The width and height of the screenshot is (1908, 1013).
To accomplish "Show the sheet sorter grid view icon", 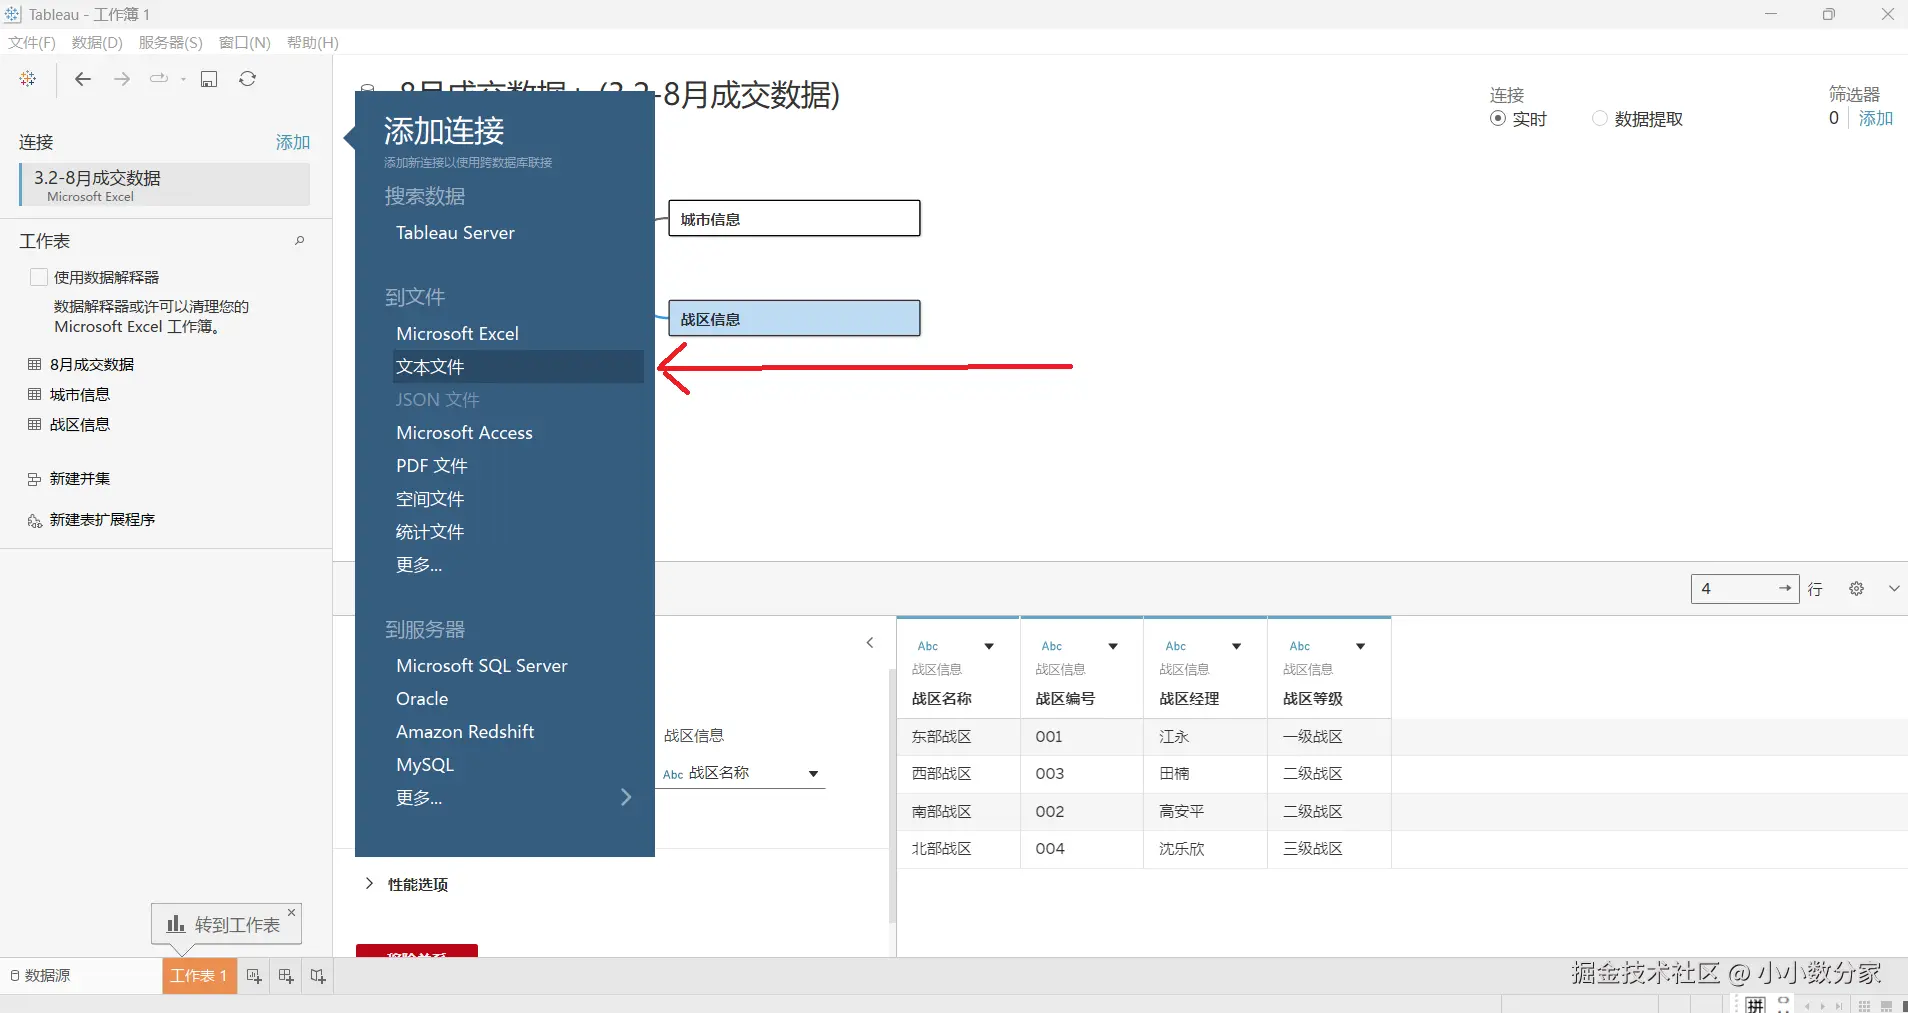I will pos(1864,1006).
